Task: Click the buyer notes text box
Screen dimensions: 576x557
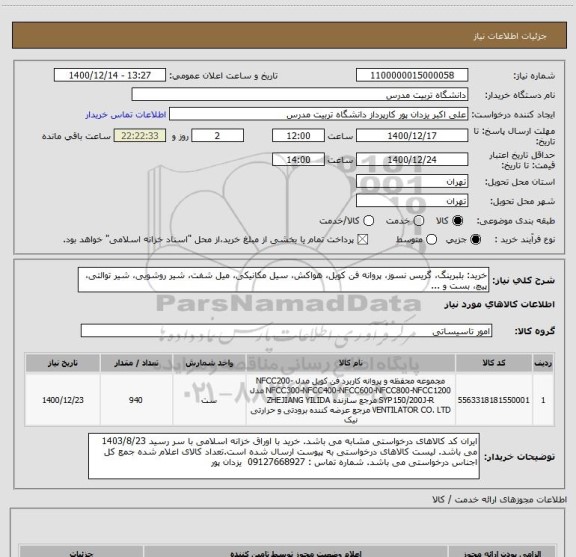Action: coord(284,456)
